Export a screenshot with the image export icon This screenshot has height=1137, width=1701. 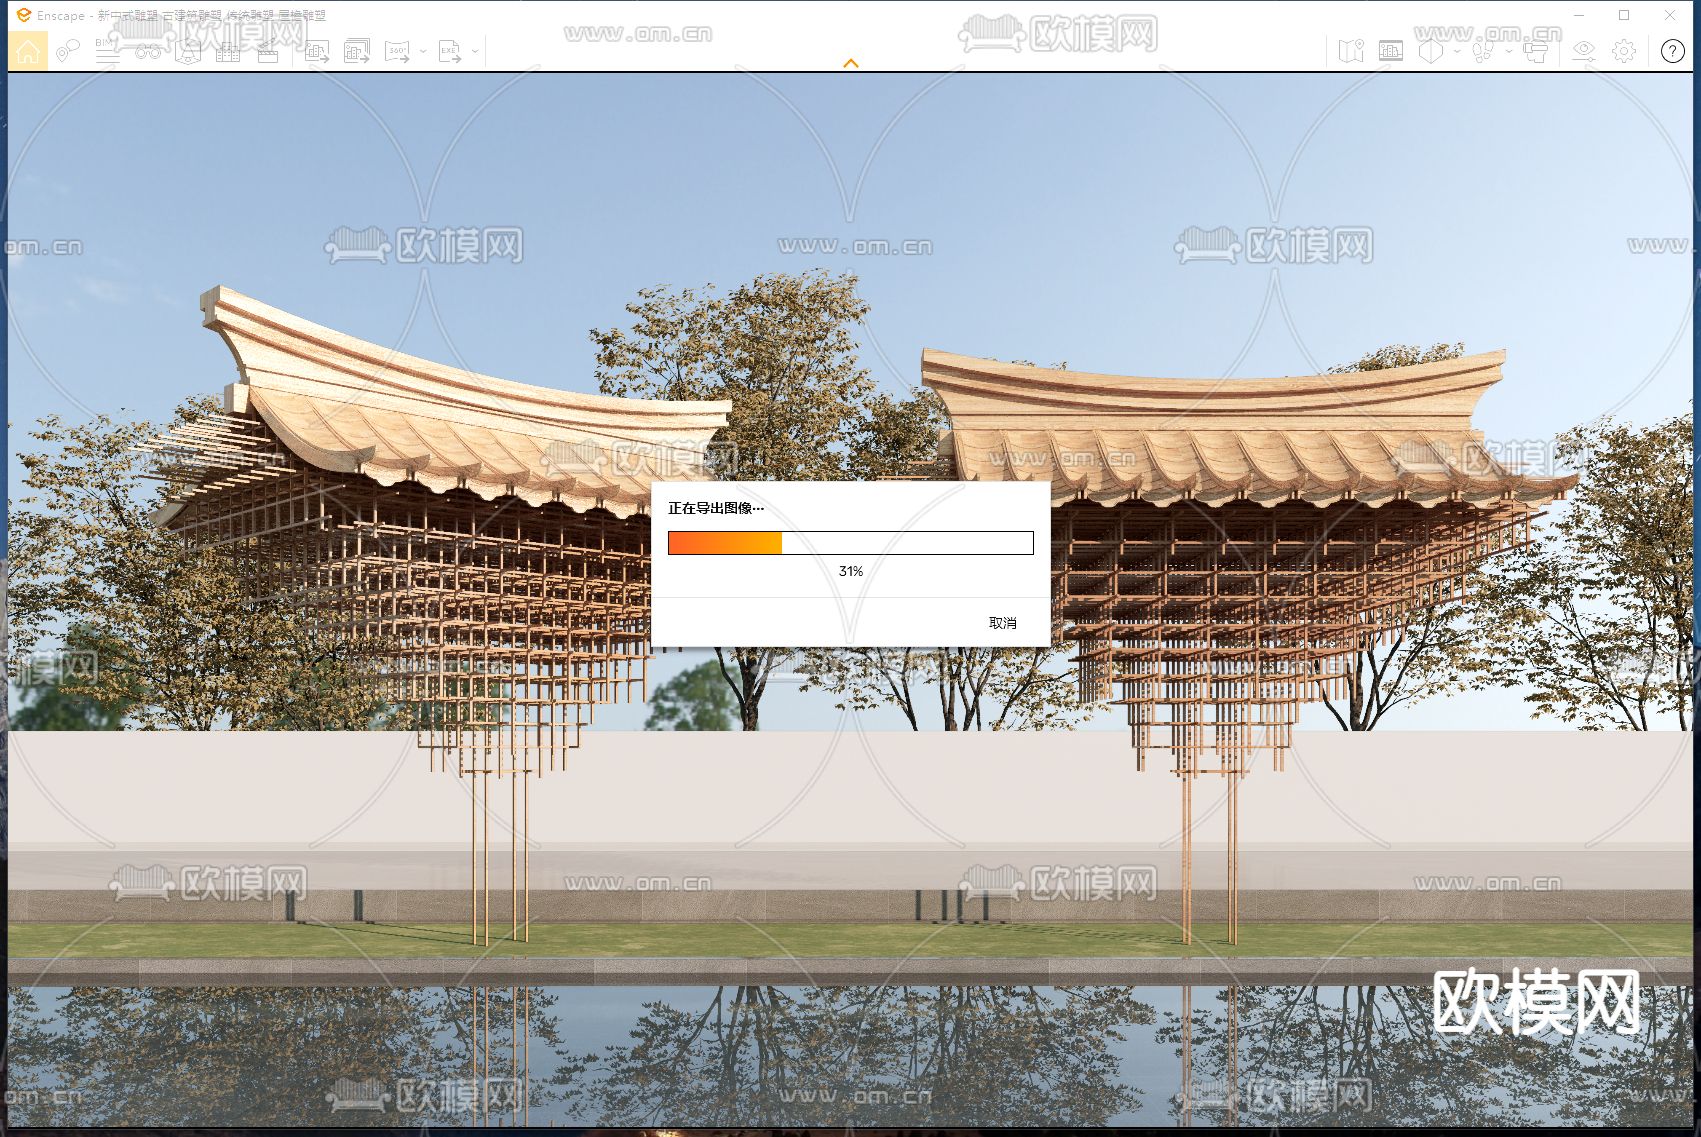click(316, 50)
